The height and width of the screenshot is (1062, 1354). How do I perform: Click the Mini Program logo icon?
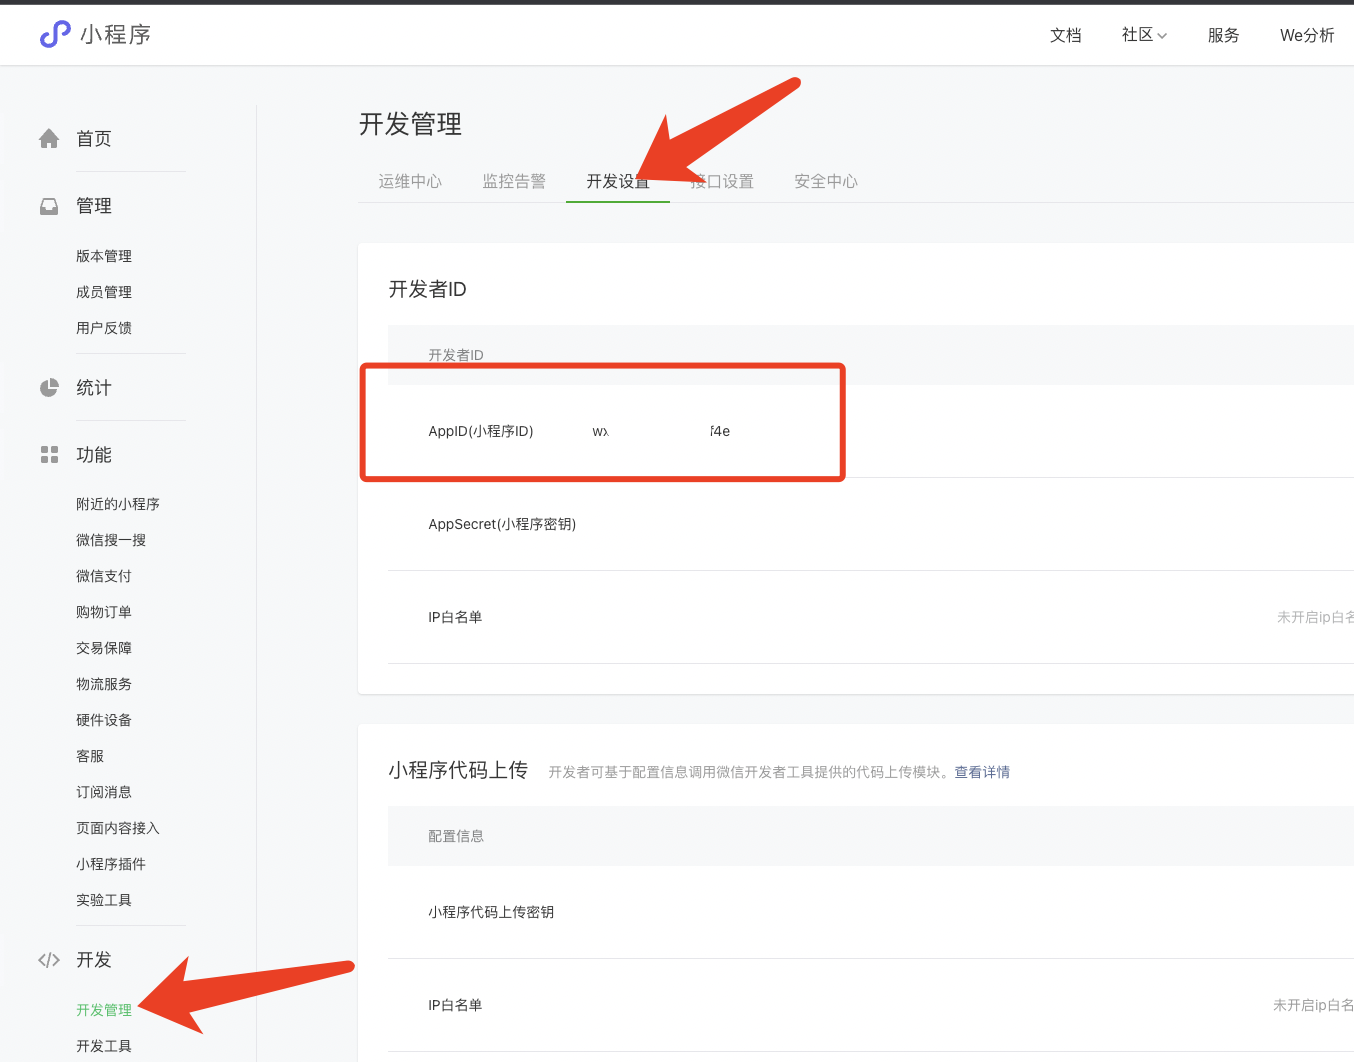pyautogui.click(x=55, y=35)
